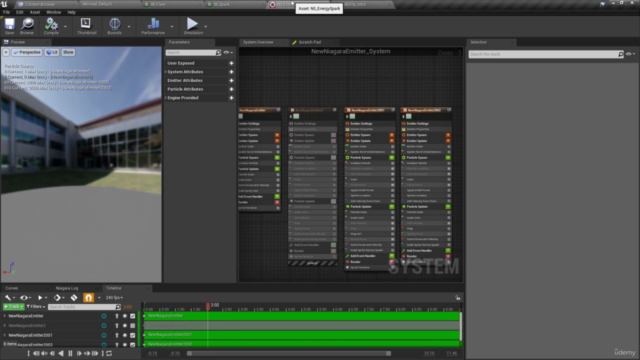Click the green Track add button
The image size is (640, 360).
point(13,307)
